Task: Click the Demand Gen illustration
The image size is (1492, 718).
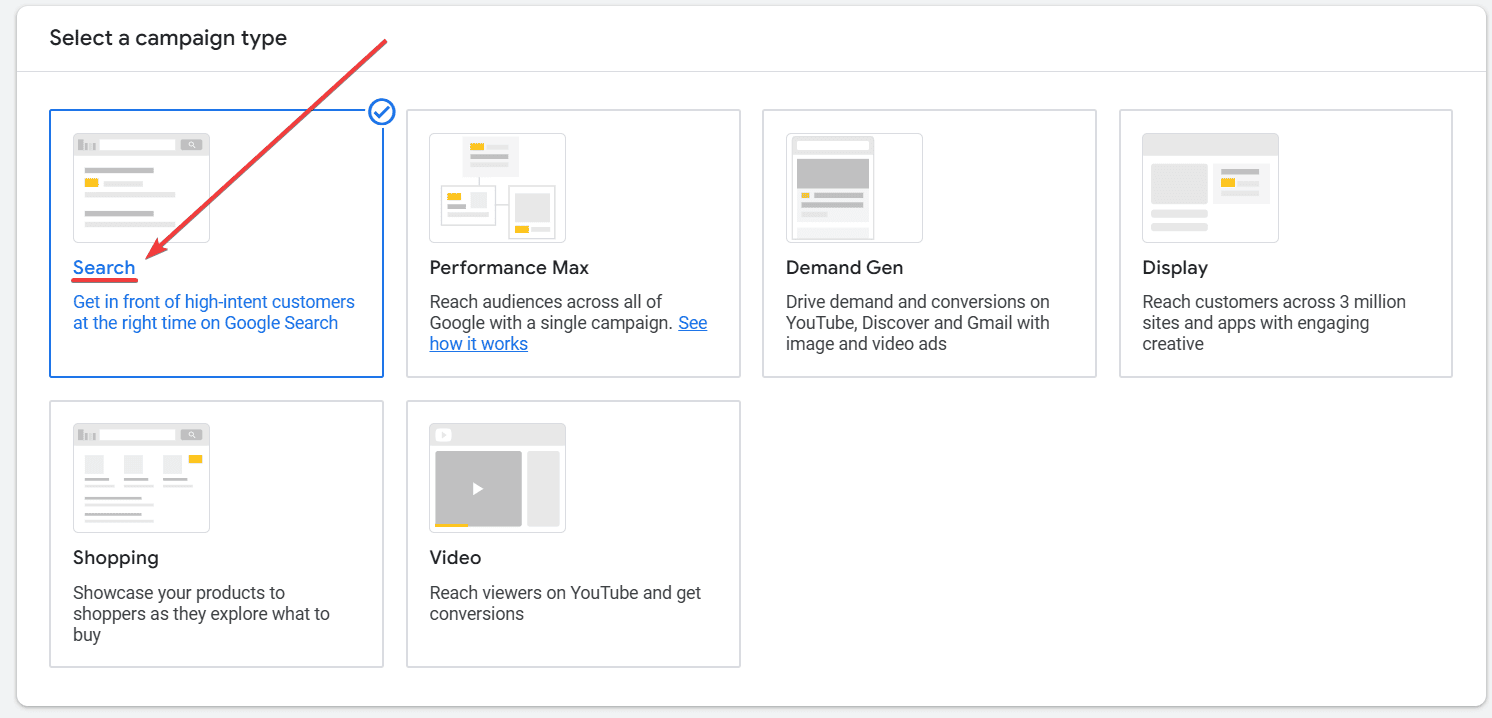Action: (854, 188)
